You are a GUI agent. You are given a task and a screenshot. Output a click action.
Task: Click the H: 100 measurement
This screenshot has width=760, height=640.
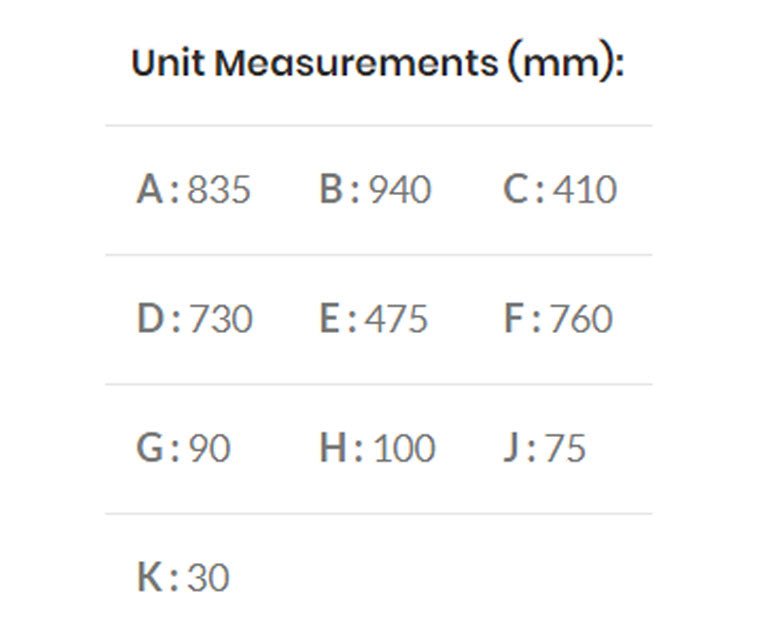pos(377,448)
